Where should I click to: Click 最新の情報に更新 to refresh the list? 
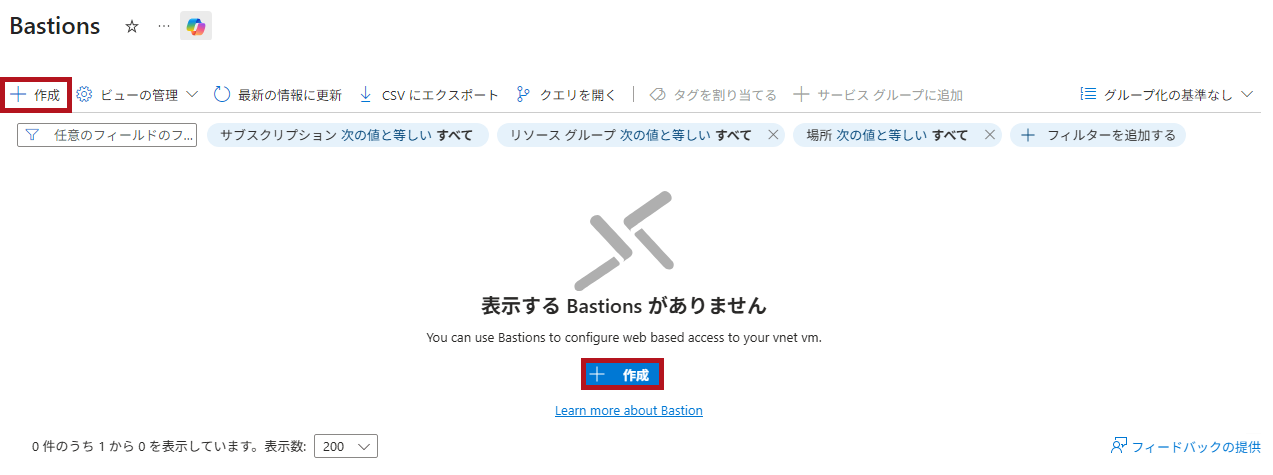click(278, 95)
